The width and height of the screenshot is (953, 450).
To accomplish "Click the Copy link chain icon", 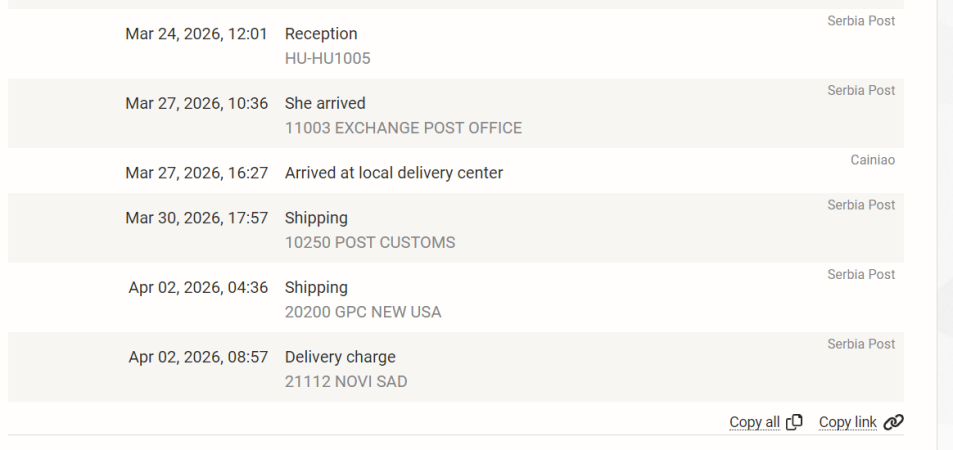I will [x=895, y=422].
